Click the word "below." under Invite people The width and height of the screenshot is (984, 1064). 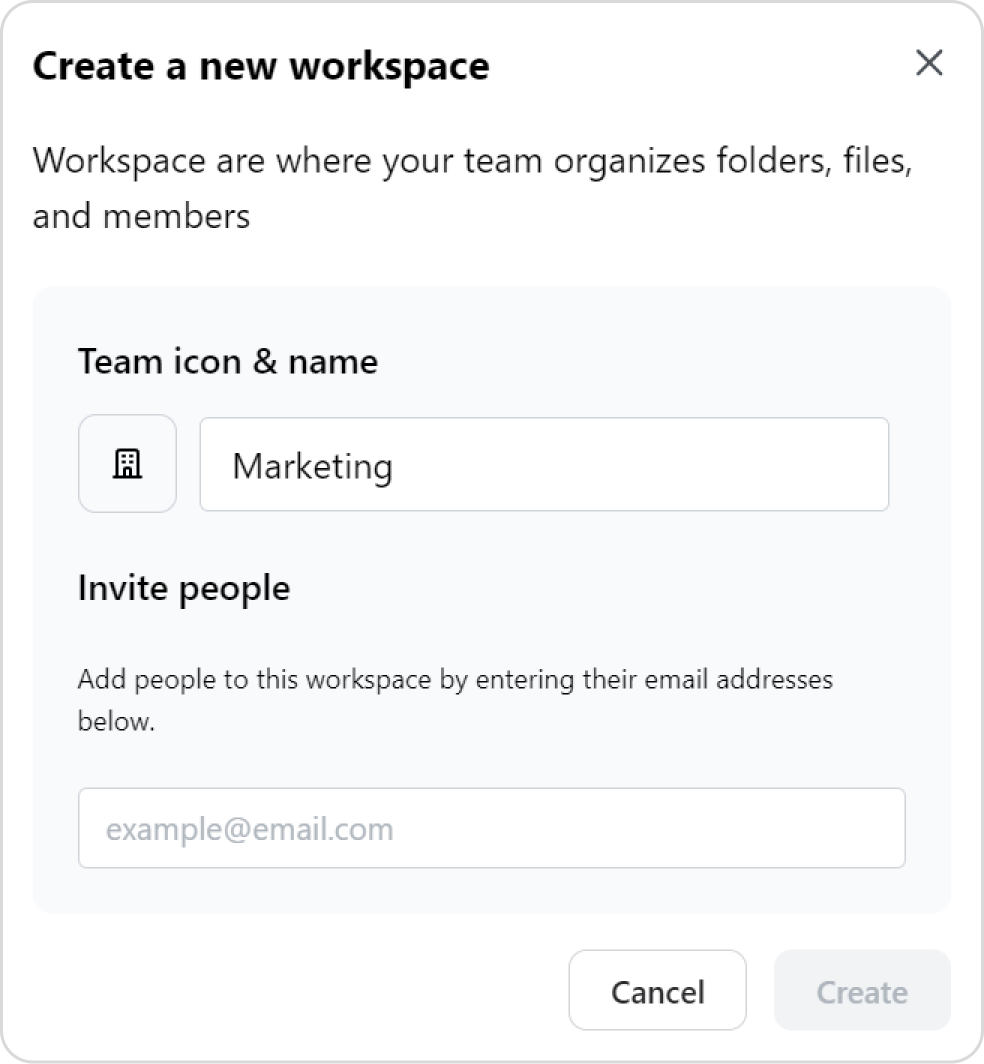click(116, 721)
